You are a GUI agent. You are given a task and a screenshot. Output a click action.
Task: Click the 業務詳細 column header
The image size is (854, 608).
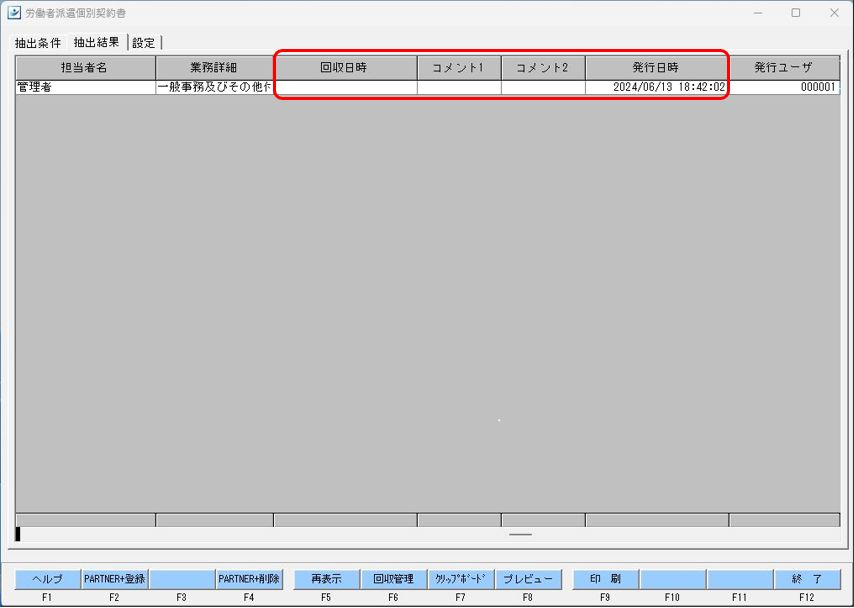coord(214,67)
